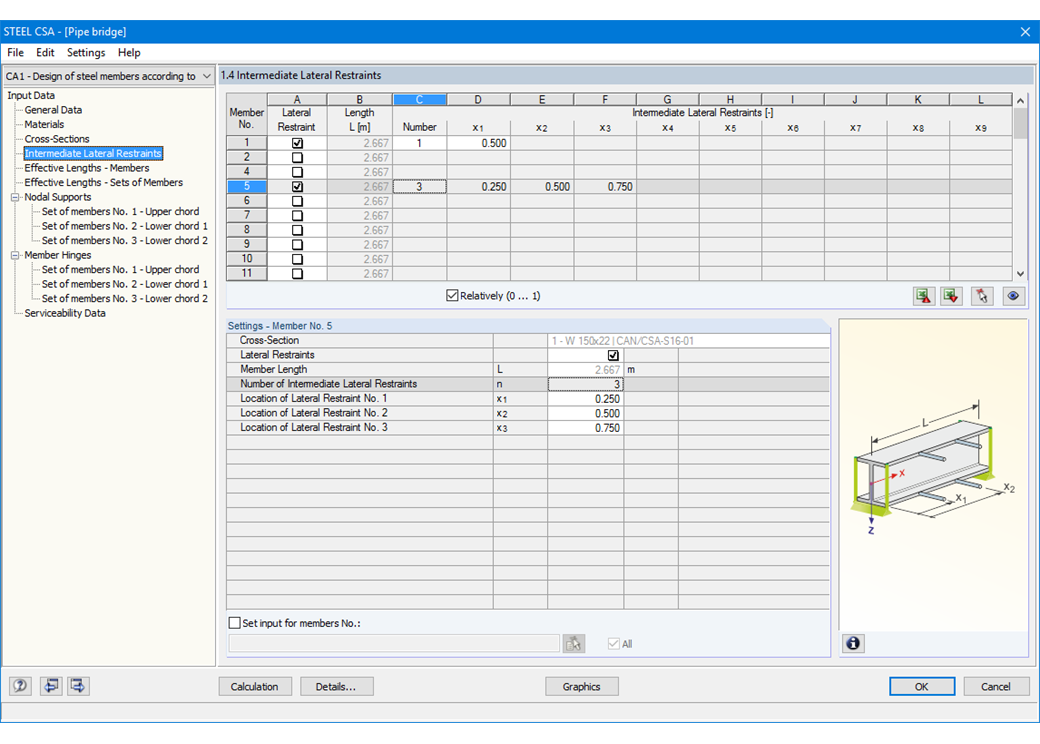Click the Details... button
This screenshot has height=744, width=1040.
(336, 686)
